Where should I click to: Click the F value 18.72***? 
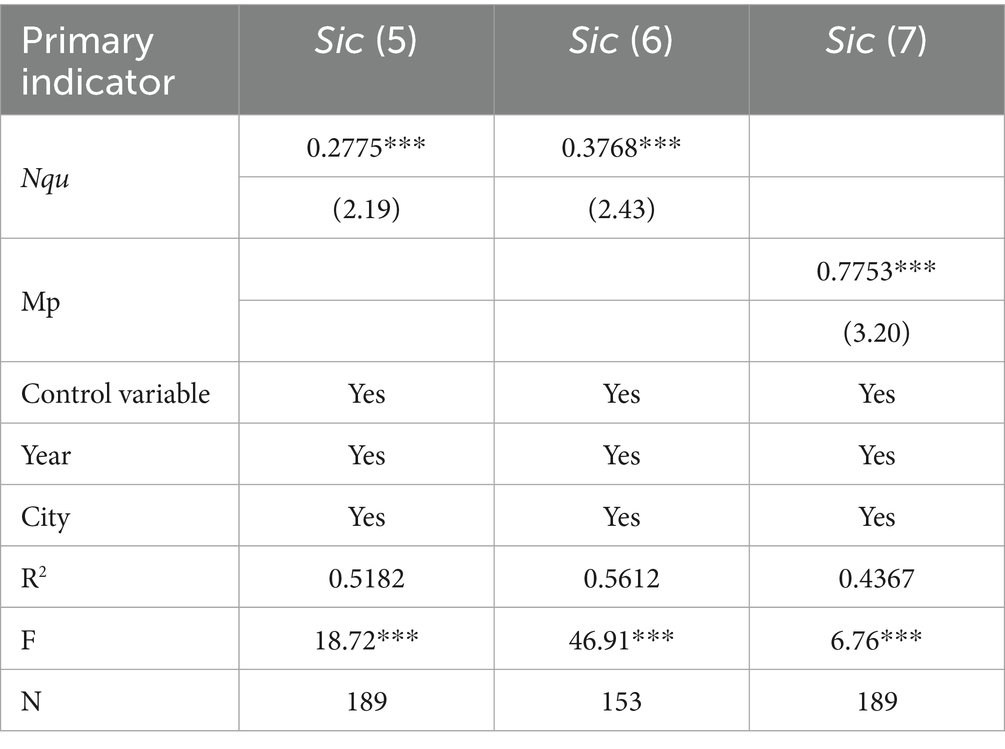click(366, 640)
